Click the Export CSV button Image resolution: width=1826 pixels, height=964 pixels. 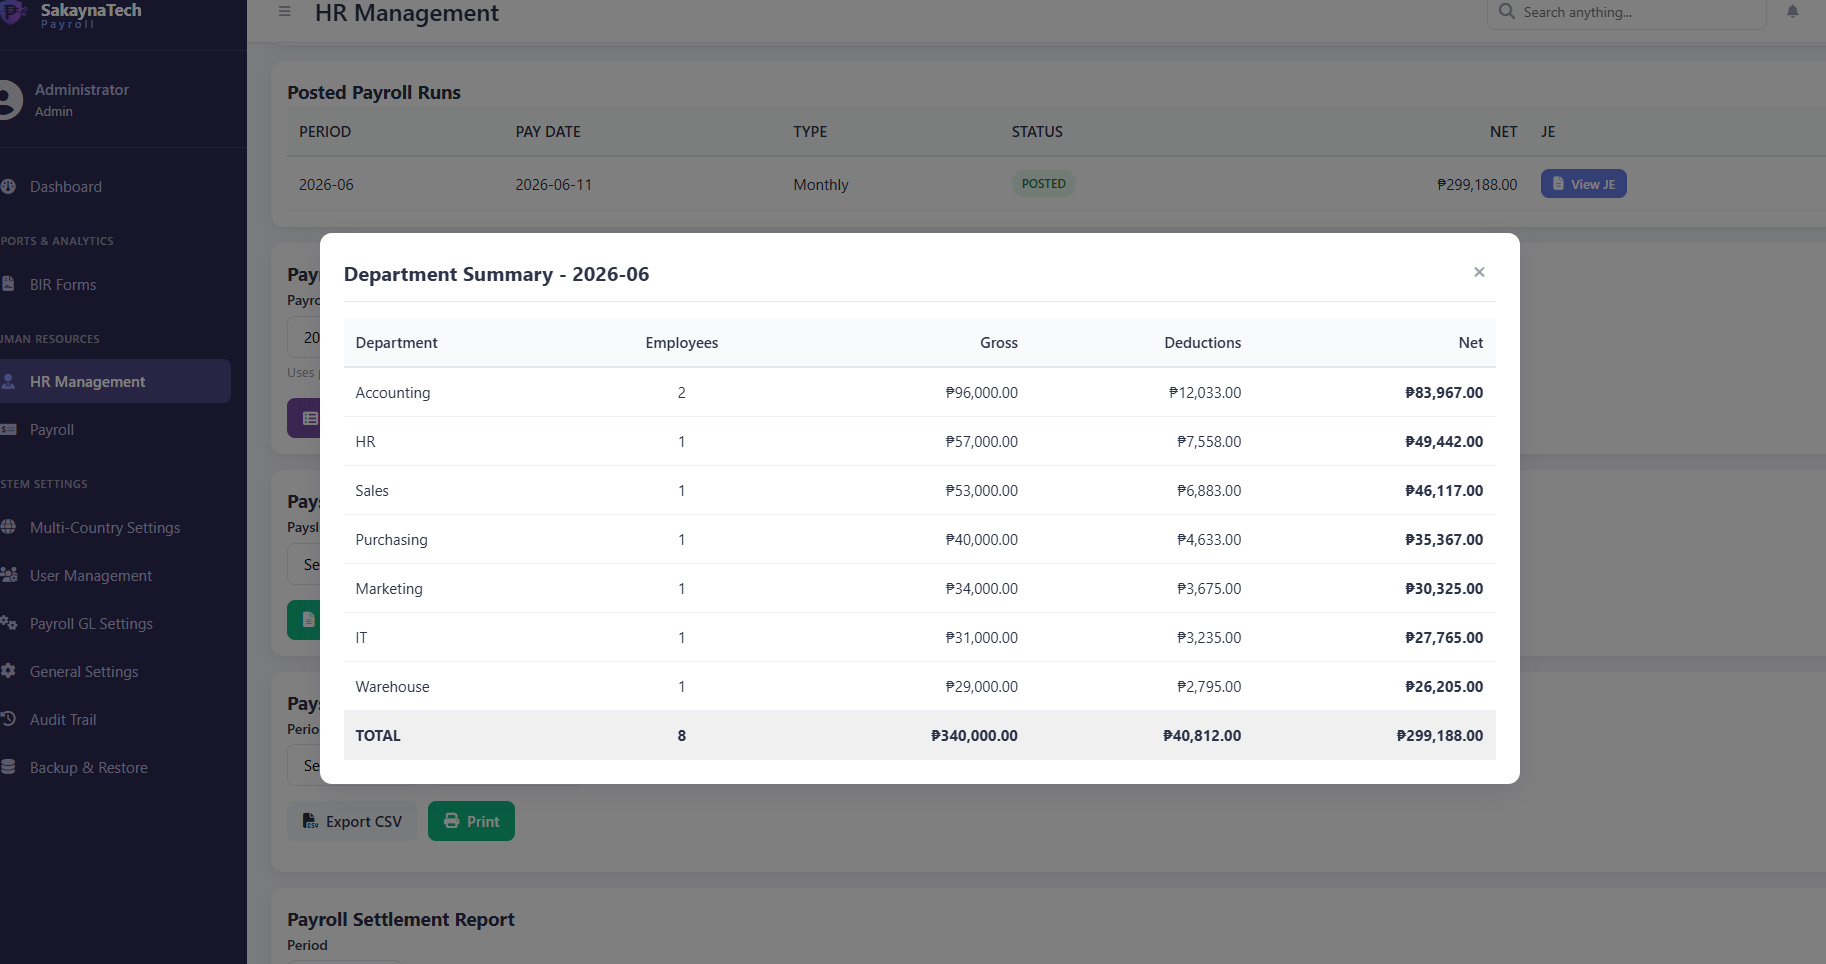(x=352, y=821)
